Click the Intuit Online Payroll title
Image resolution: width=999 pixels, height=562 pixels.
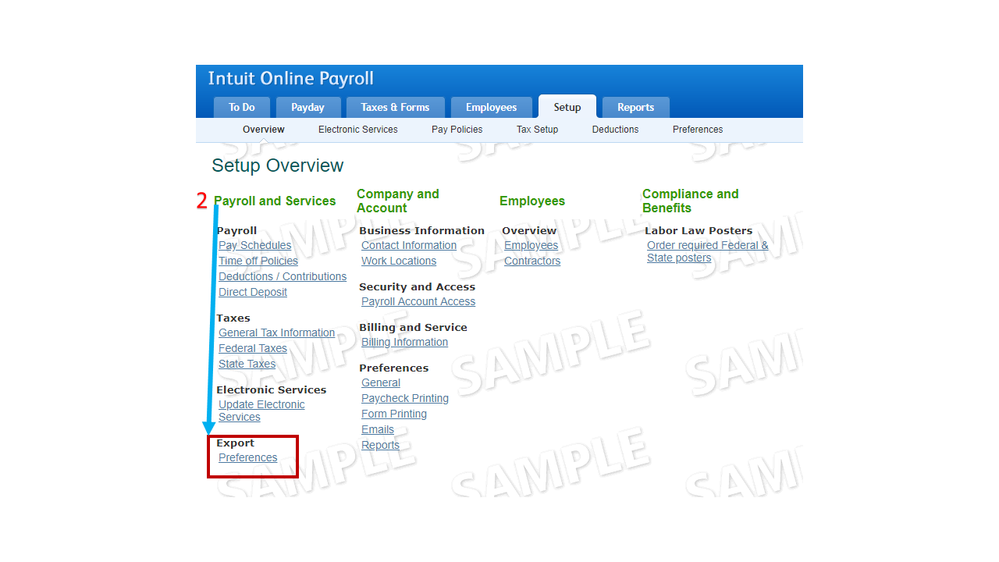click(291, 78)
